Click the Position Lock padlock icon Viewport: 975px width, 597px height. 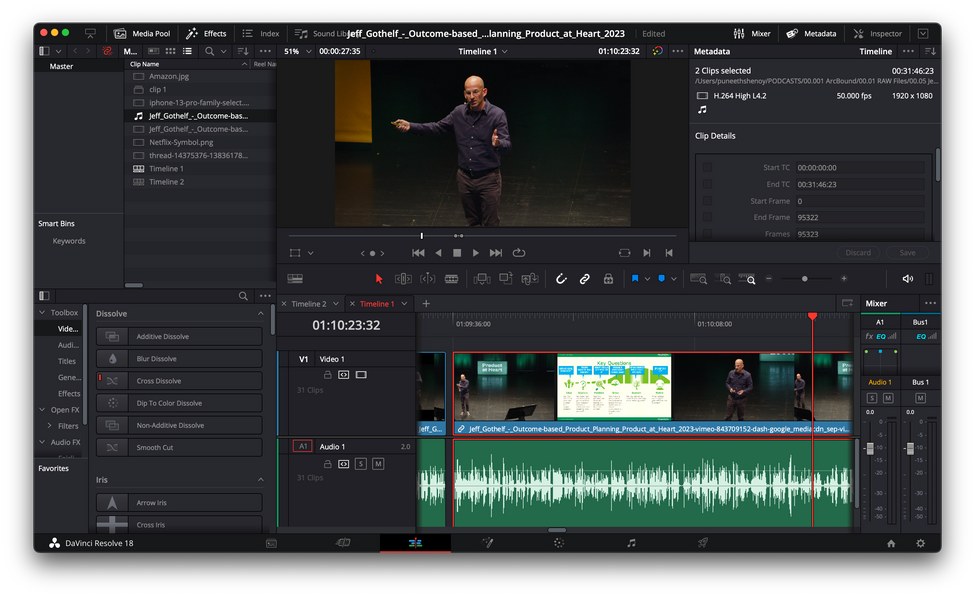point(608,279)
